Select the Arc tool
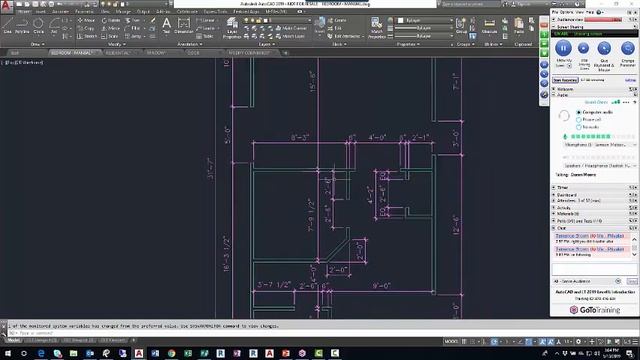Screen dimensions: 640x360 pyautogui.click(x=54, y=25)
